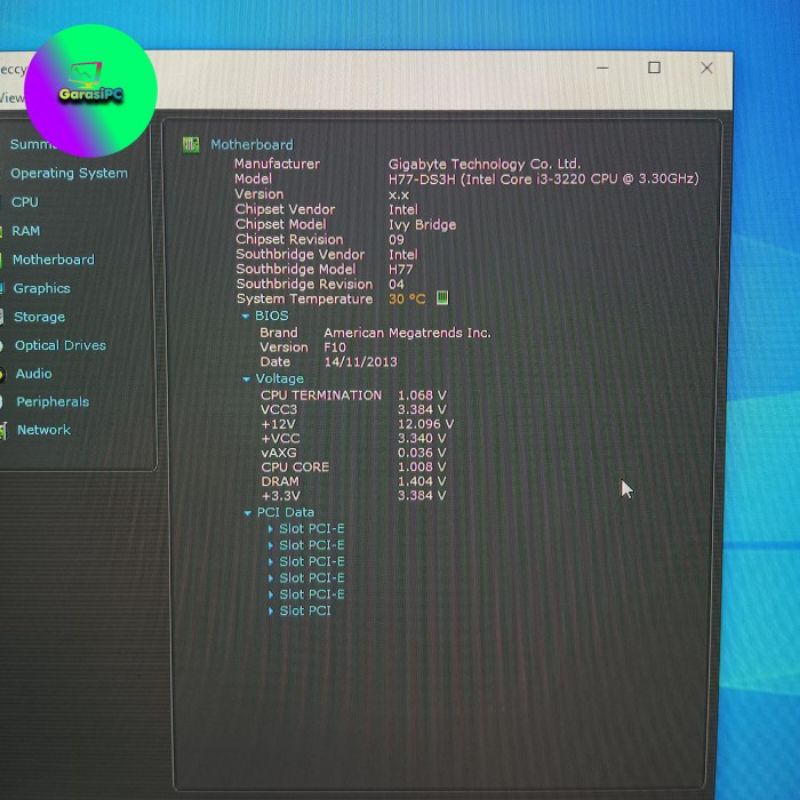Select Optical Drives in sidebar
This screenshot has width=800, height=800.
(60, 345)
